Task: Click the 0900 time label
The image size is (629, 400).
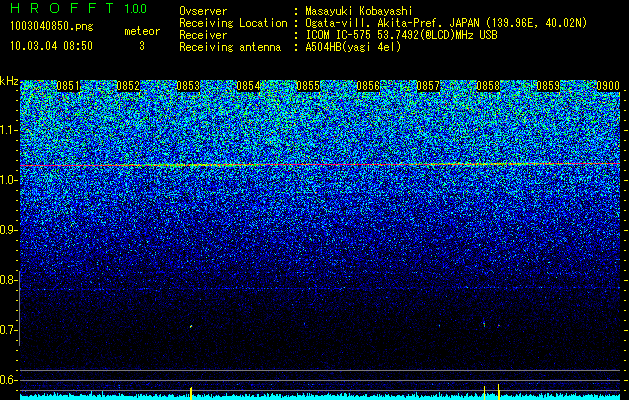Action: point(608,86)
